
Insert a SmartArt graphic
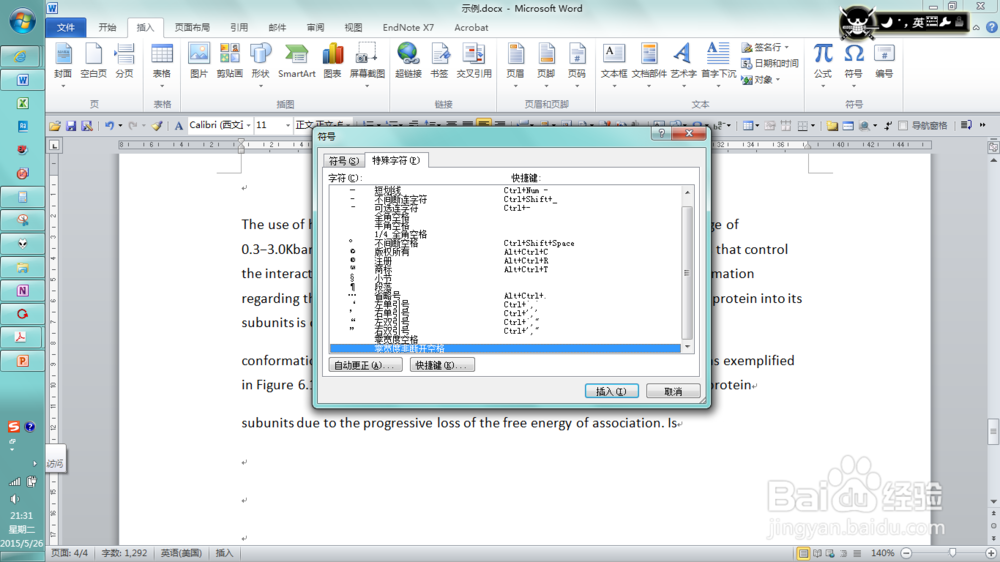pyautogui.click(x=297, y=62)
